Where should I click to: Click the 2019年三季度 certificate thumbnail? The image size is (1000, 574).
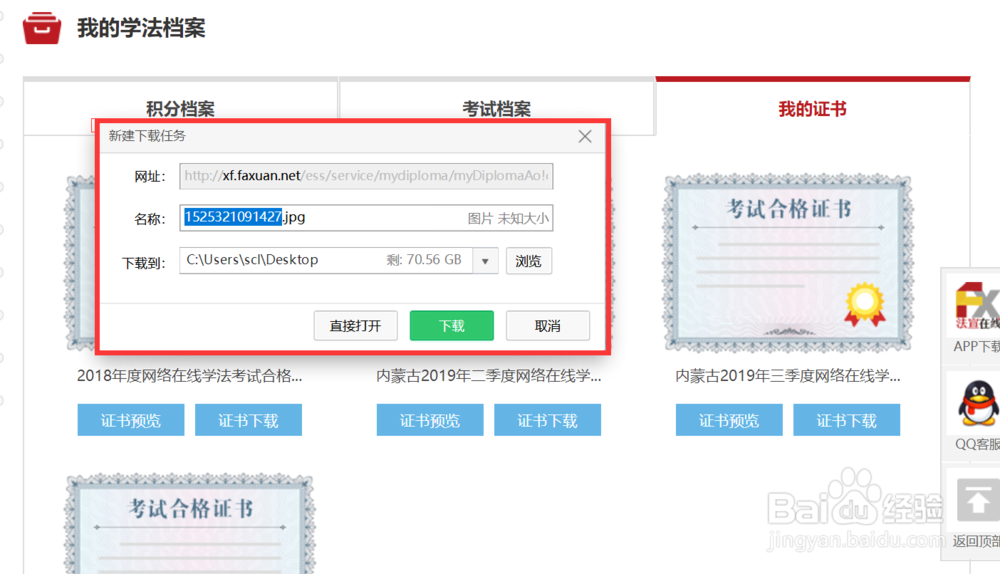788,263
